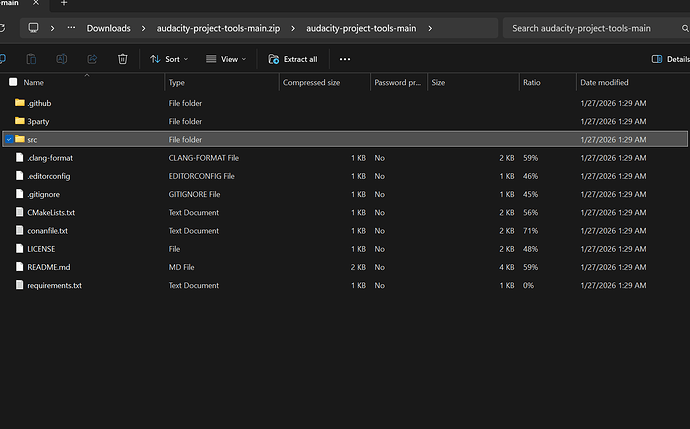Uncheck the src folder checkbox

9,139
